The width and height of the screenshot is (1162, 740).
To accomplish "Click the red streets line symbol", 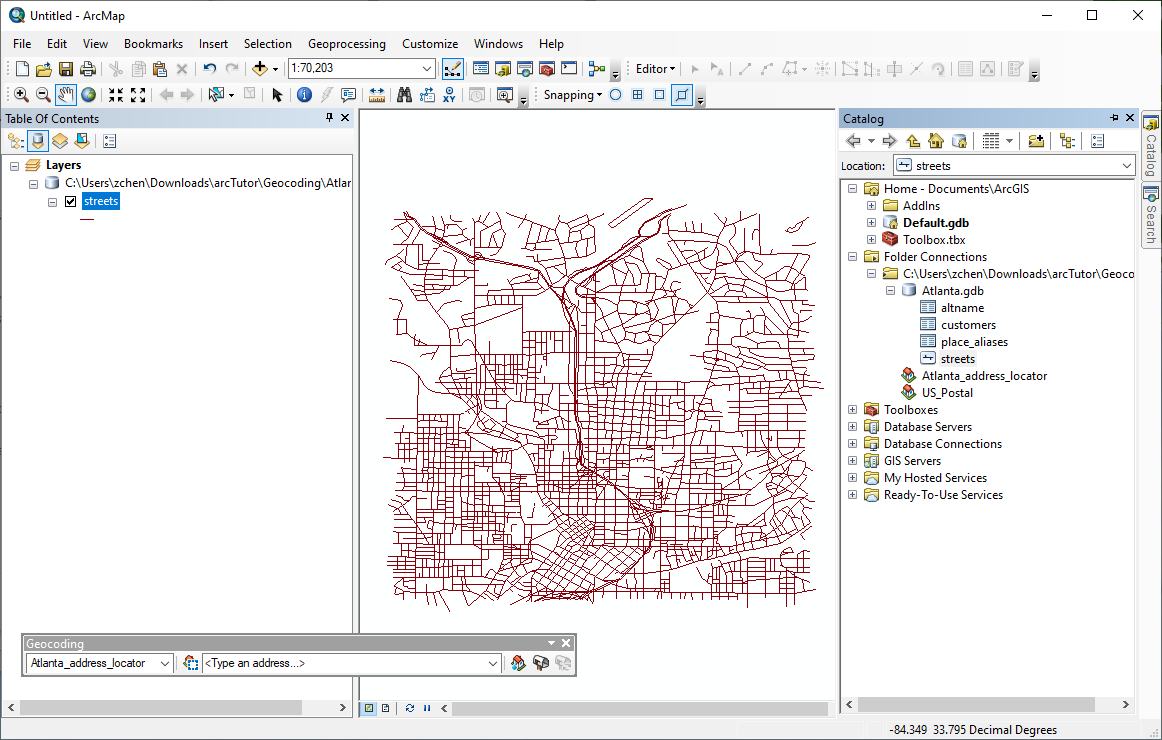I will pyautogui.click(x=87, y=219).
